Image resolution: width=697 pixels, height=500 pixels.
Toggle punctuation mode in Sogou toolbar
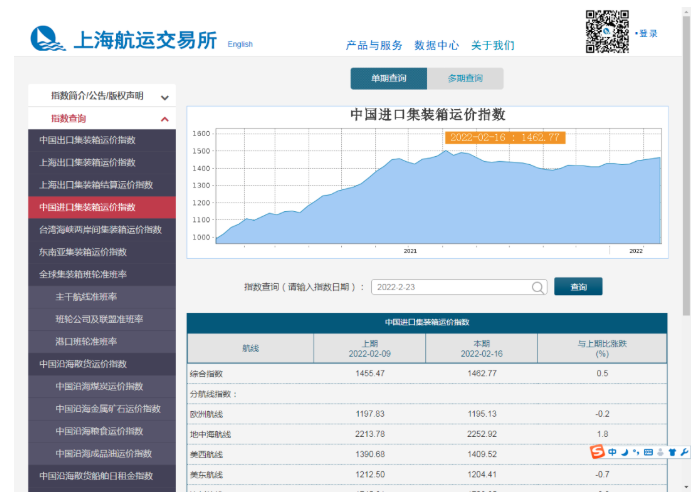coord(636,452)
